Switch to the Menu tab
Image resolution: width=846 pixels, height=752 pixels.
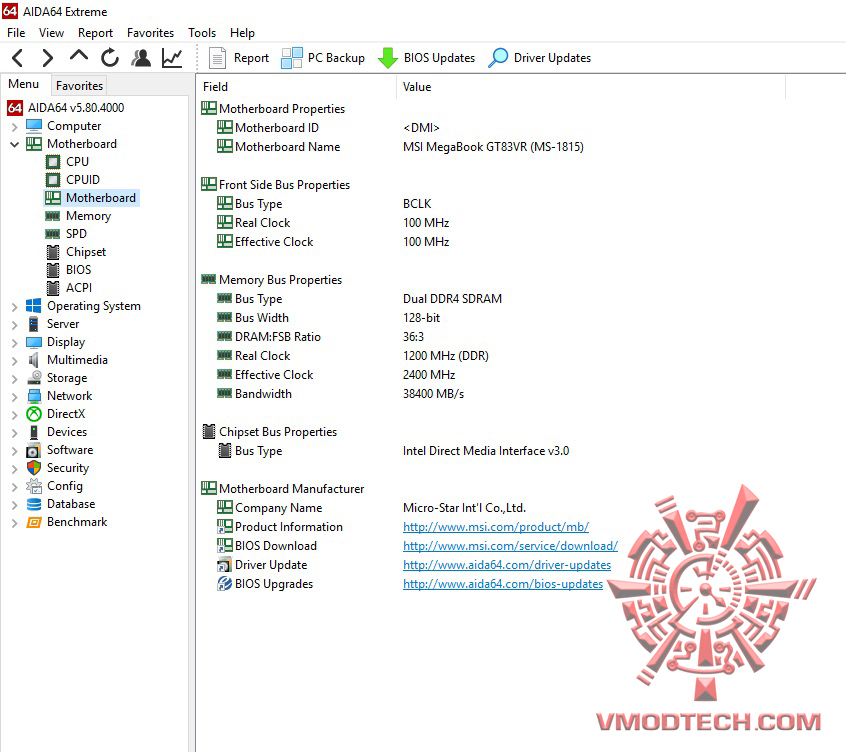tap(23, 84)
